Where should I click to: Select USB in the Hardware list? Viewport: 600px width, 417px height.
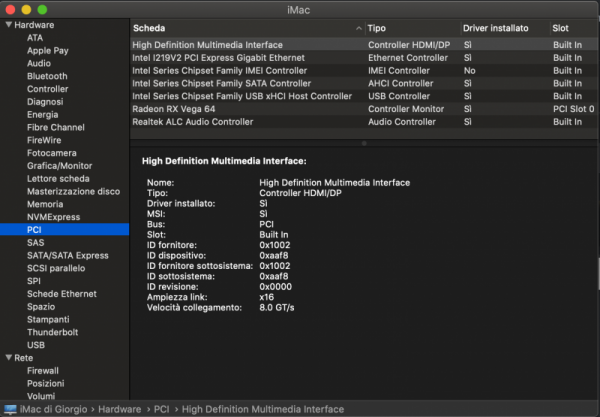[36, 344]
